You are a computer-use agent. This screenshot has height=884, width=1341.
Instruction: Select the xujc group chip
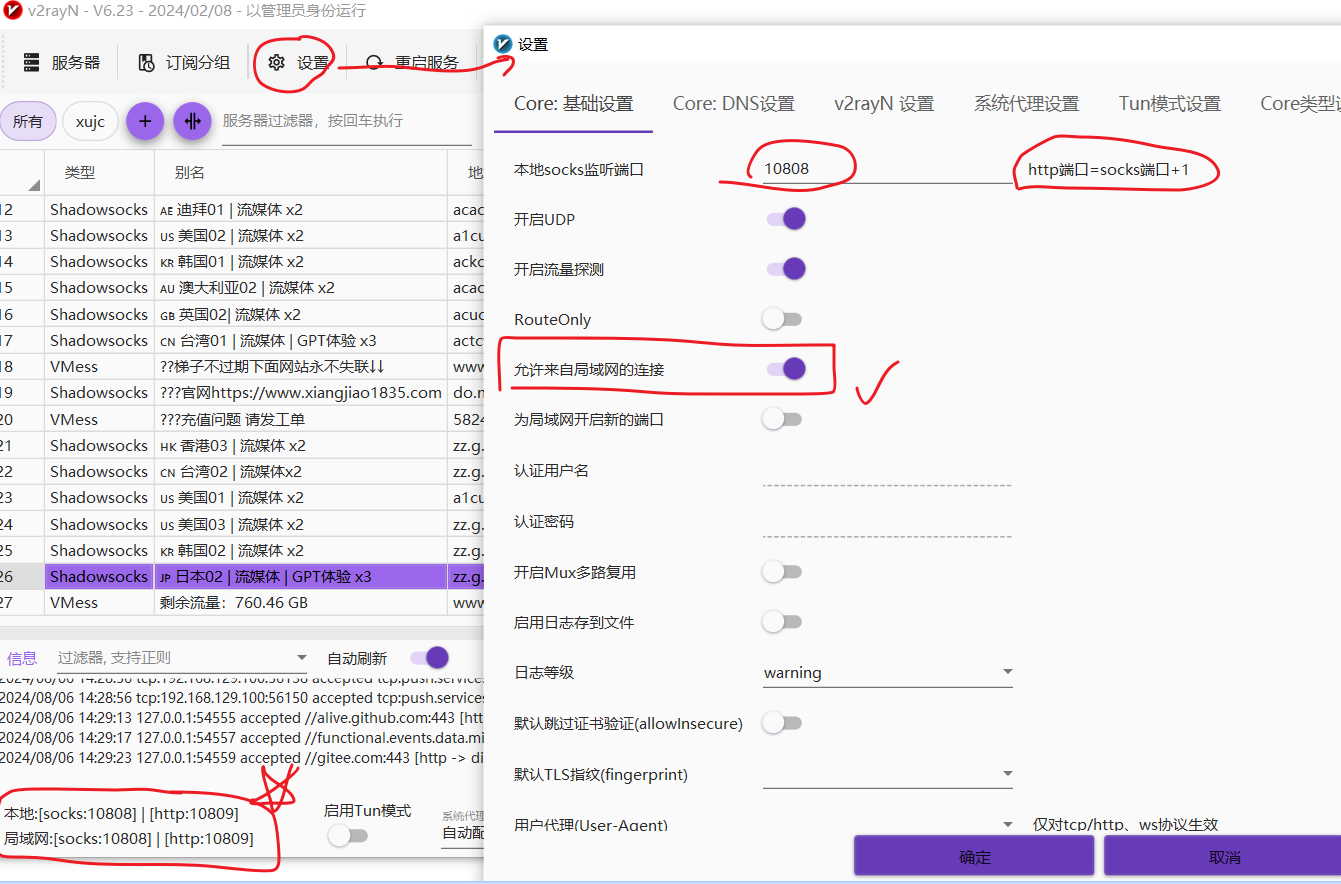pyautogui.click(x=90, y=122)
